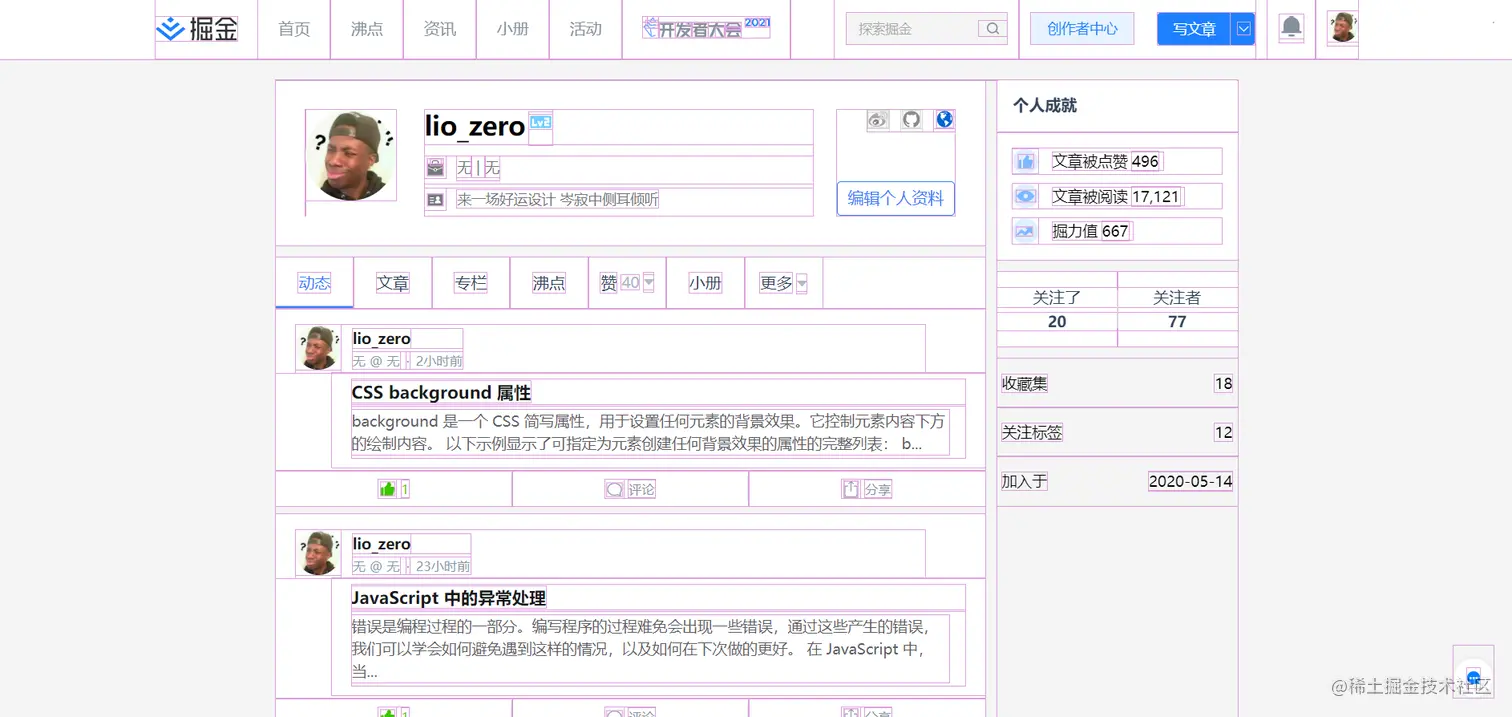Click the thumbs-up icon beside 文章被点赞
1512x717 pixels.
[x=1025, y=161]
